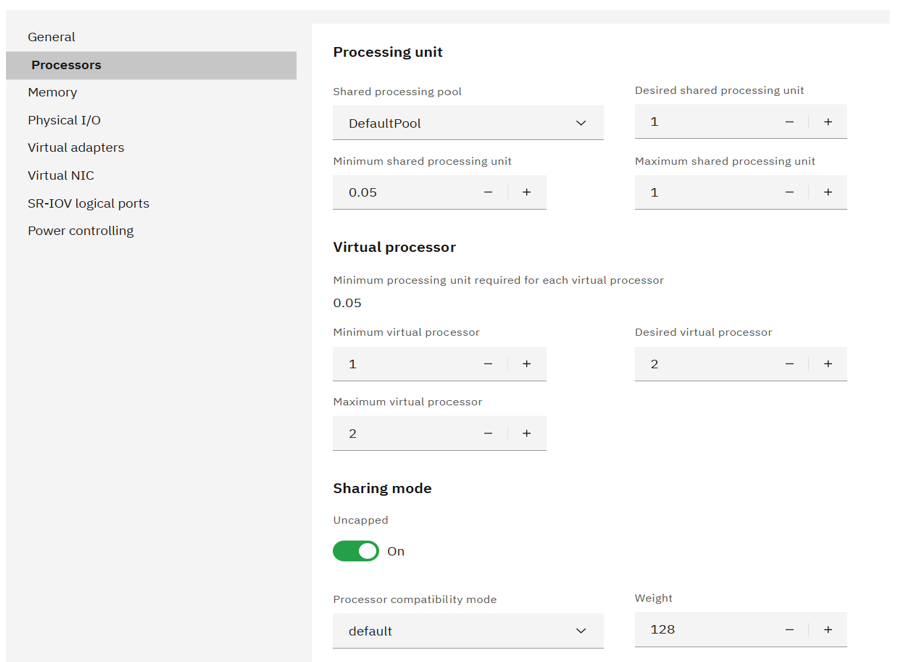Viewport: 907px width, 662px height.
Task: Decrement Maximum virtual processor with minus
Action: tap(488, 433)
